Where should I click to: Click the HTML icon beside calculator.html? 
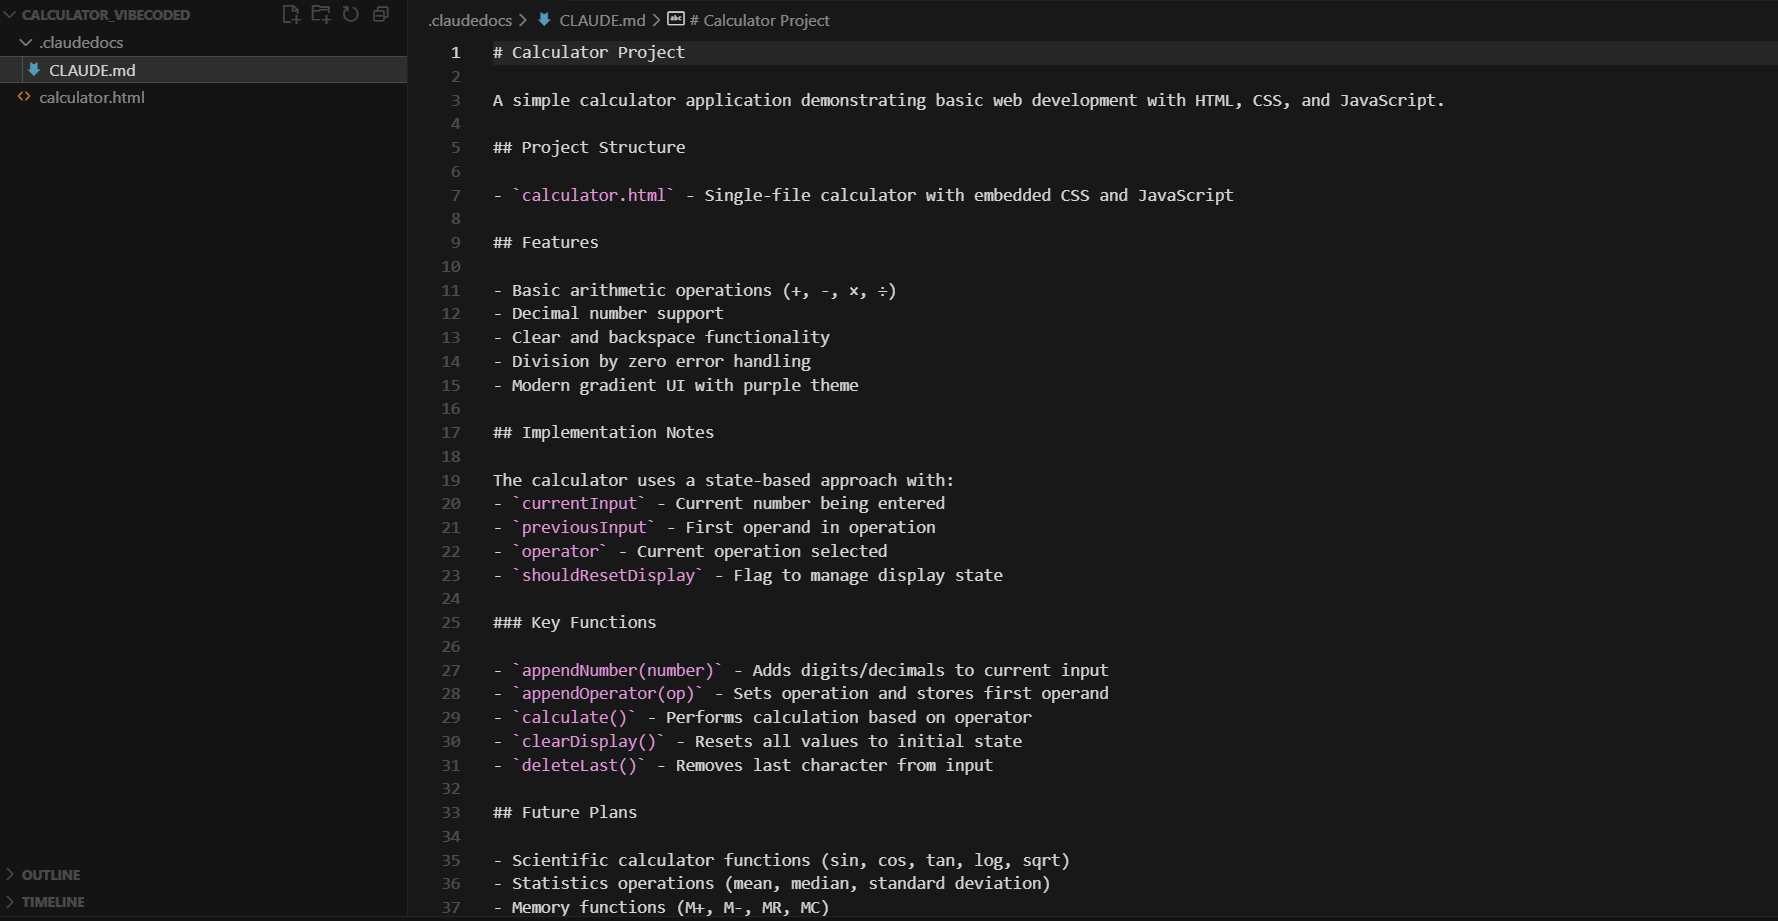[24, 97]
